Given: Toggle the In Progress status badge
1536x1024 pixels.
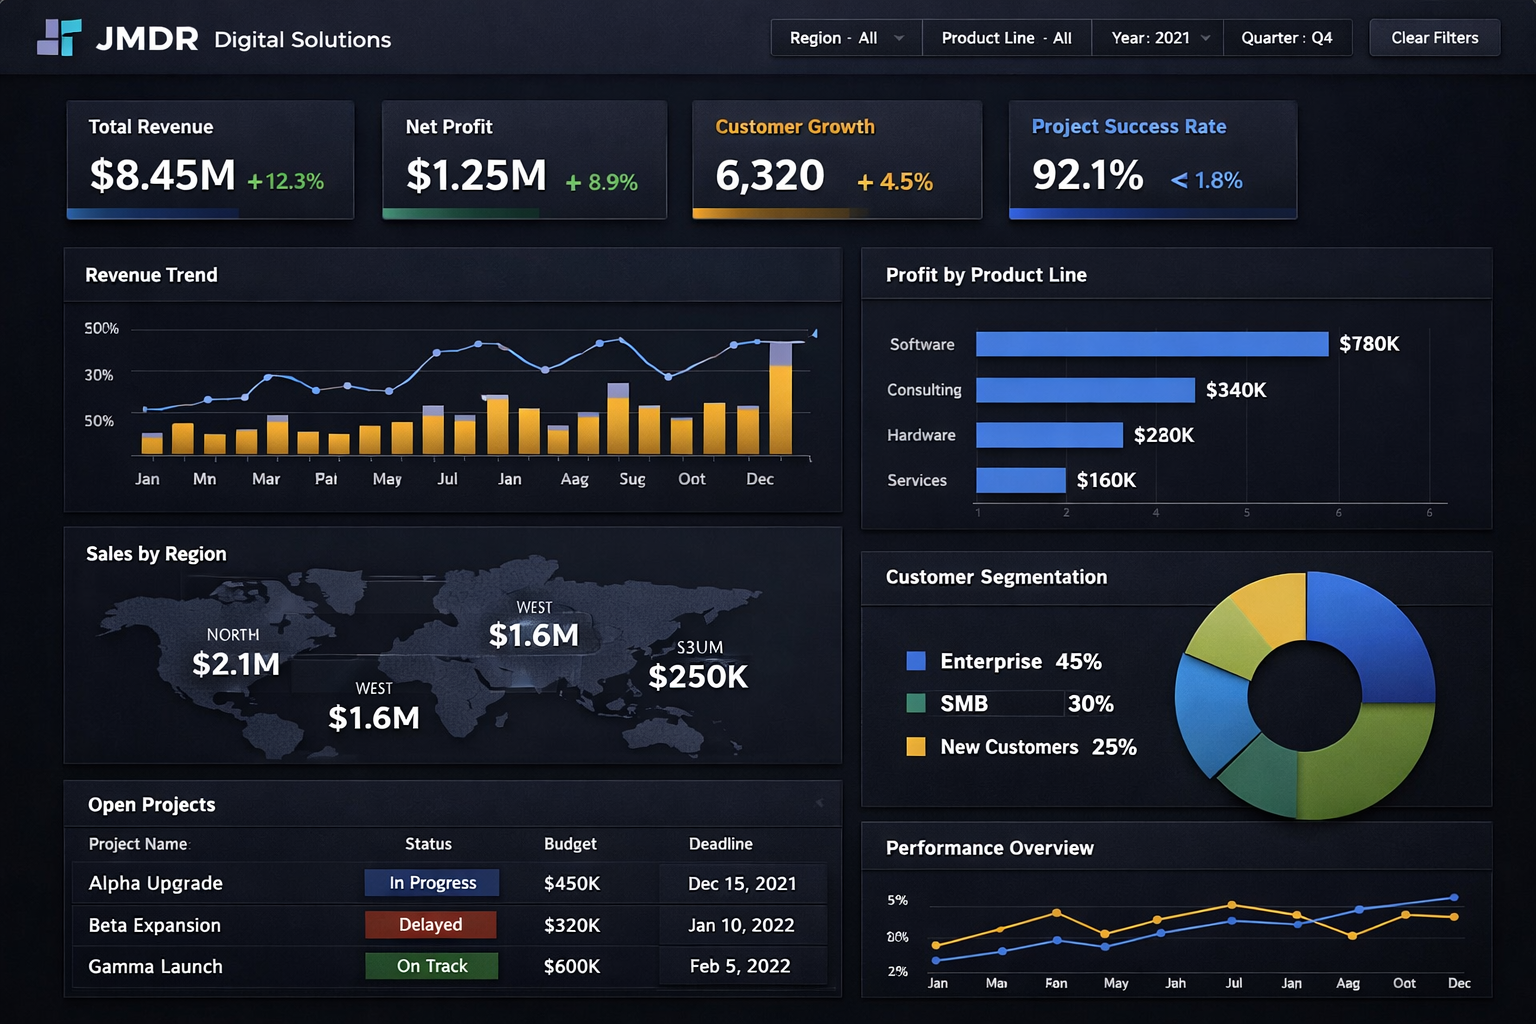Looking at the screenshot, I should pos(431,883).
